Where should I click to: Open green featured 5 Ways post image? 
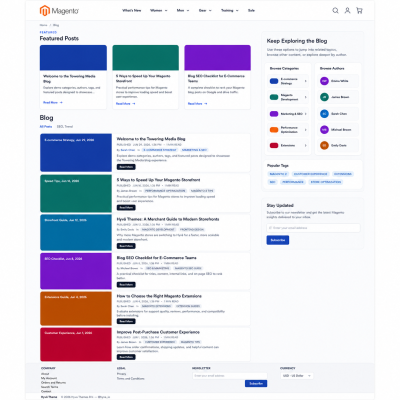[146, 58]
